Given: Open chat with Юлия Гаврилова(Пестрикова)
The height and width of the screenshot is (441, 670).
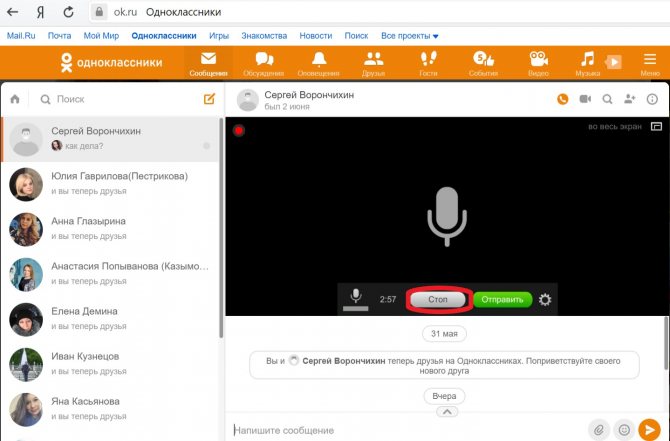Looking at the screenshot, I should (x=110, y=184).
